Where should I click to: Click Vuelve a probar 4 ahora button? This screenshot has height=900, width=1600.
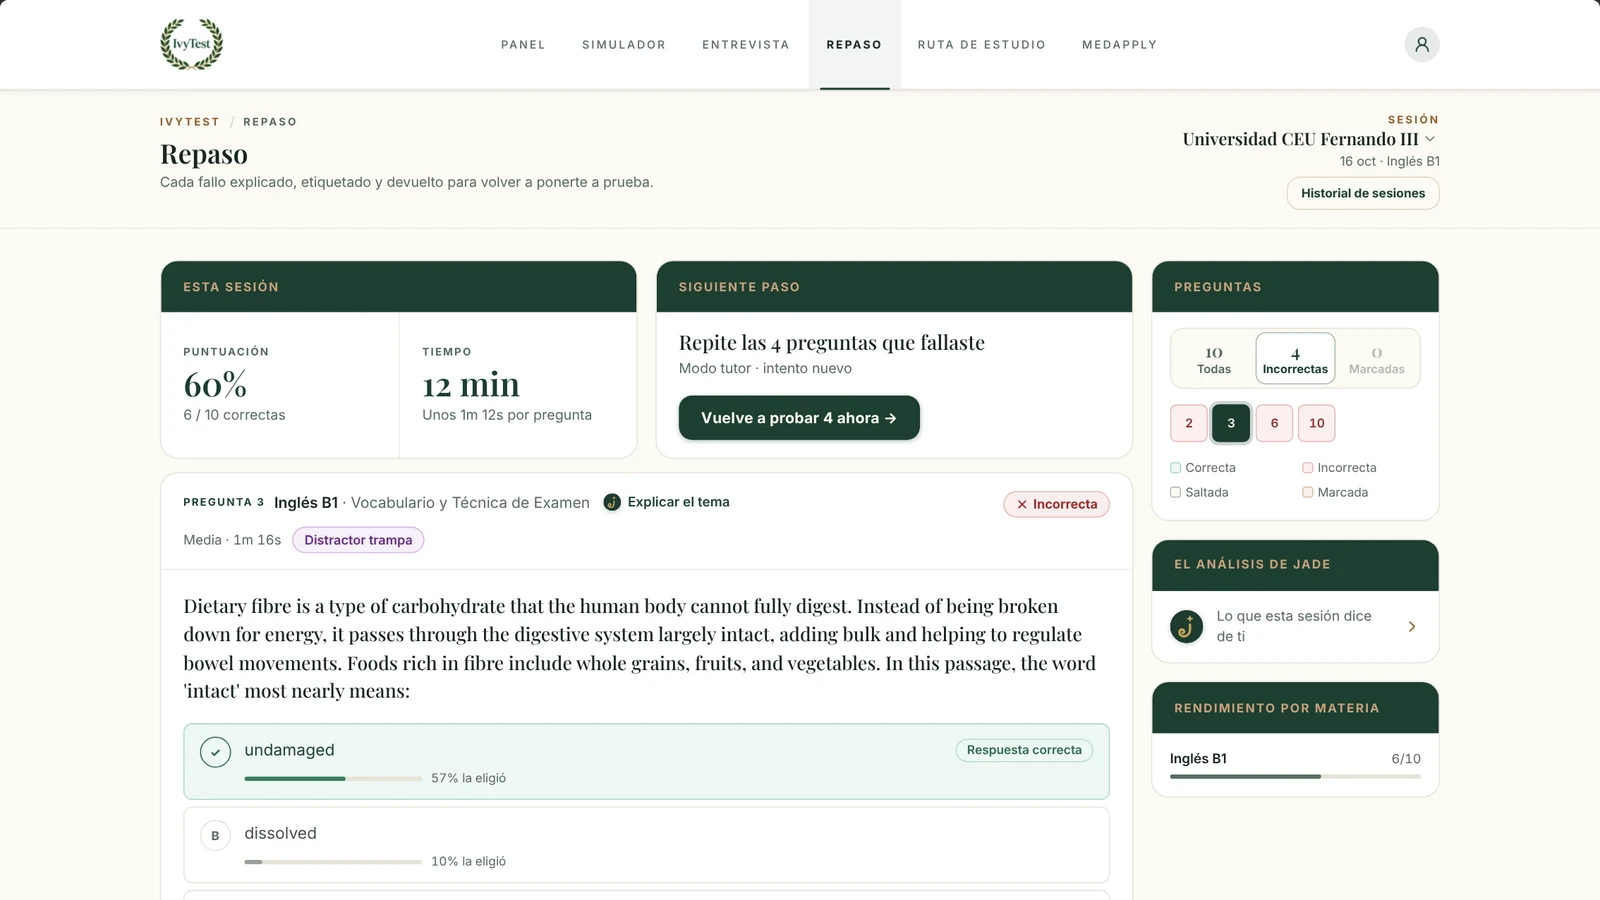799,418
